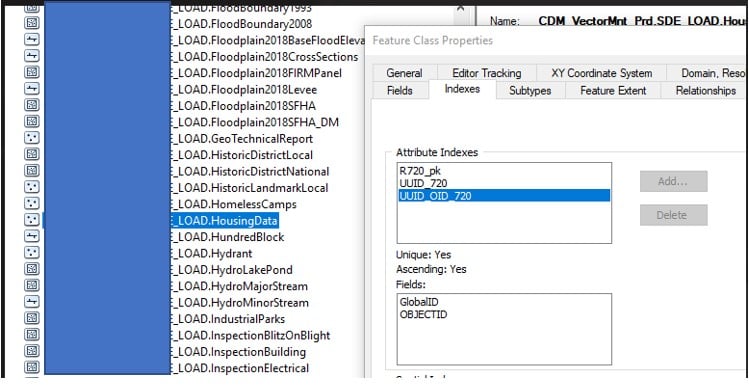This screenshot has width=749, height=386.
Task: Select the GeoTechnicalReport feature class
Action: tap(241, 139)
